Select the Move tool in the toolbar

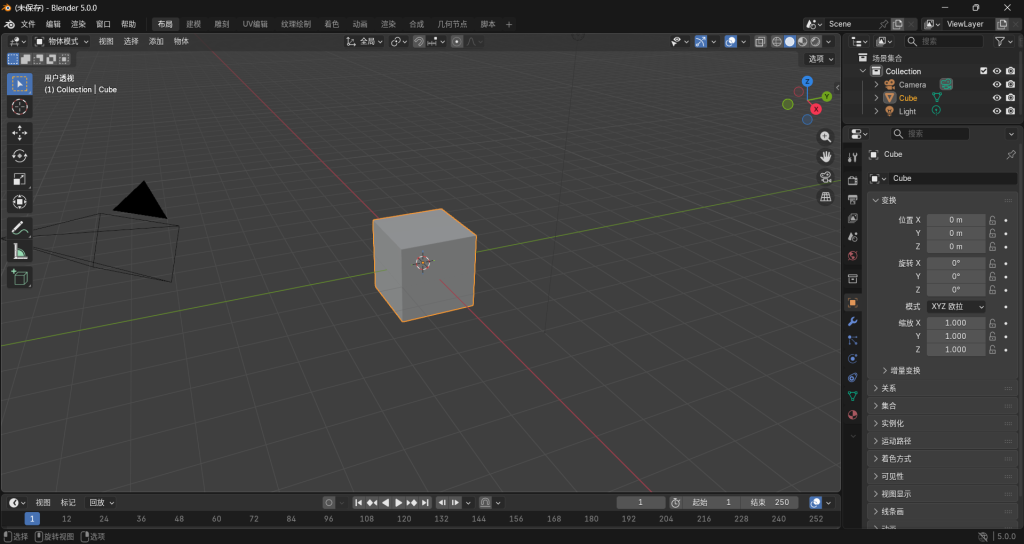click(x=19, y=132)
